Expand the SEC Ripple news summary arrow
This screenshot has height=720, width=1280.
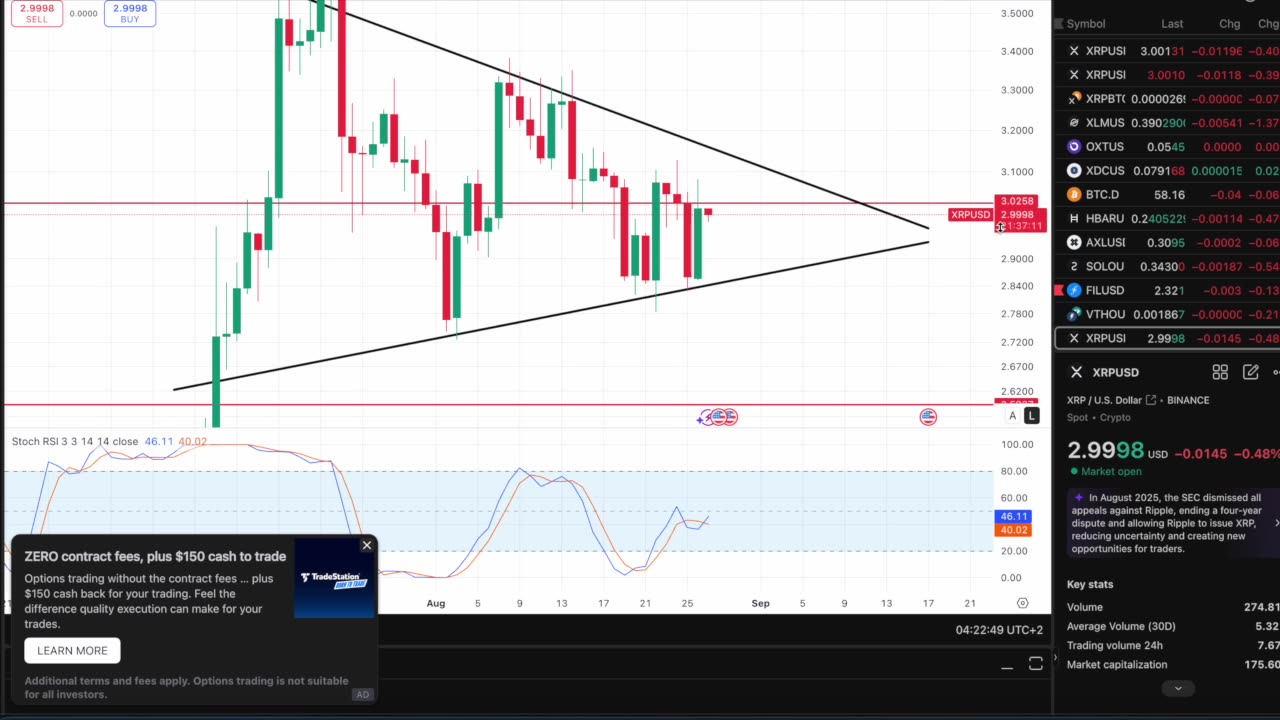pos(1276,523)
